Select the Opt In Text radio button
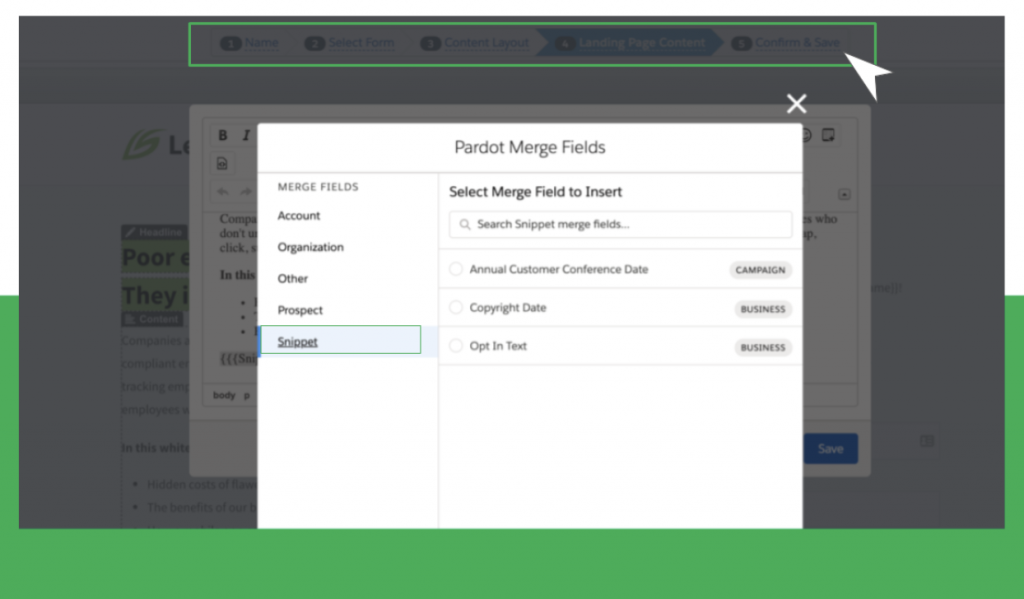Image resolution: width=1024 pixels, height=599 pixels. click(456, 346)
